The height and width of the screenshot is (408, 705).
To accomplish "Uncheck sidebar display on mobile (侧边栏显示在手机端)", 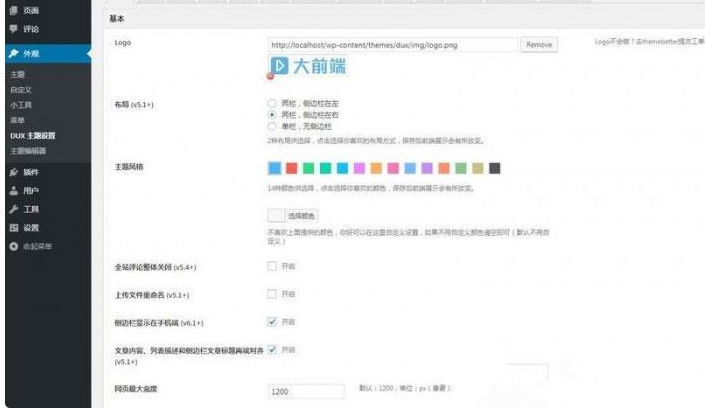I will (272, 322).
